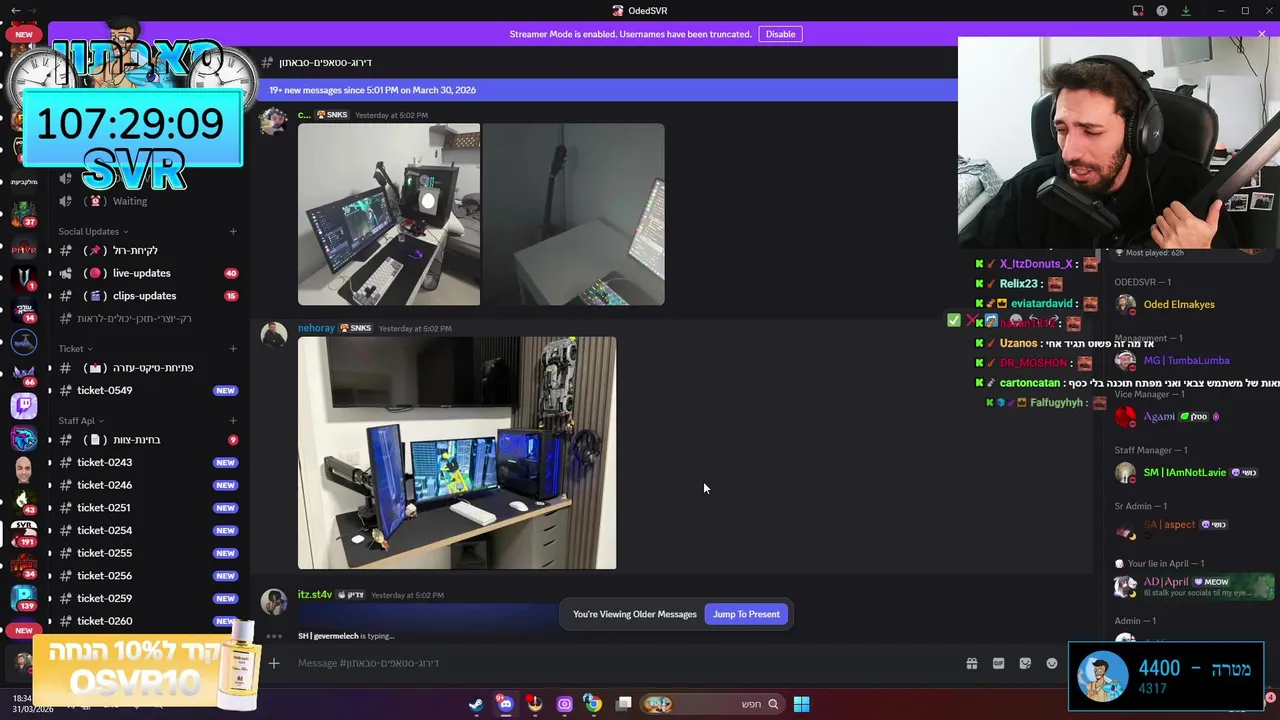Viewport: 1280px width, 720px height.
Task: Click the itz.st4v username in chat
Action: [315, 595]
